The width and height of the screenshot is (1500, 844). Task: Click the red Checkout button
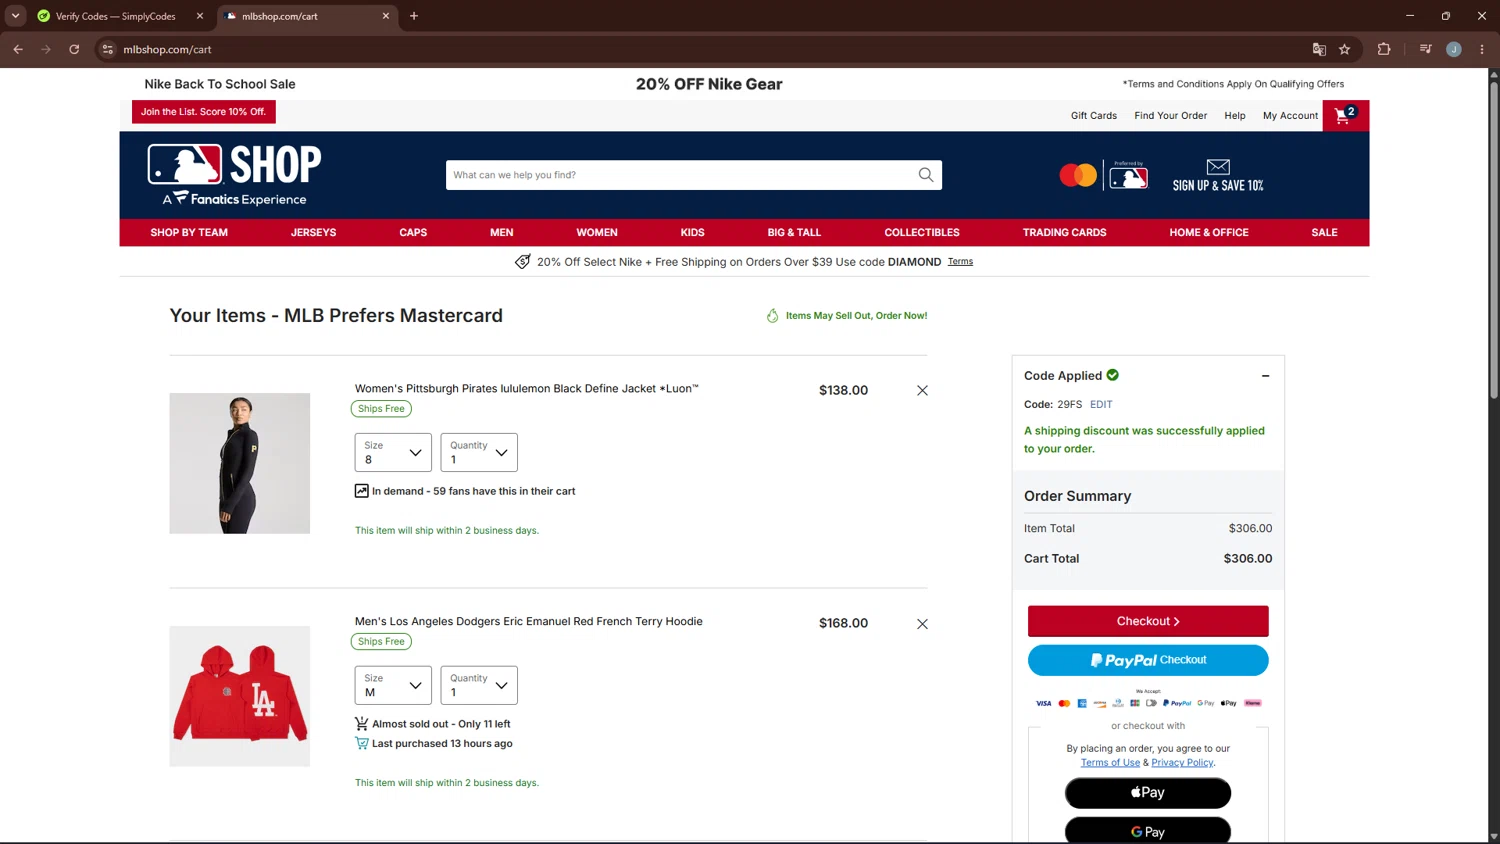click(x=1148, y=621)
